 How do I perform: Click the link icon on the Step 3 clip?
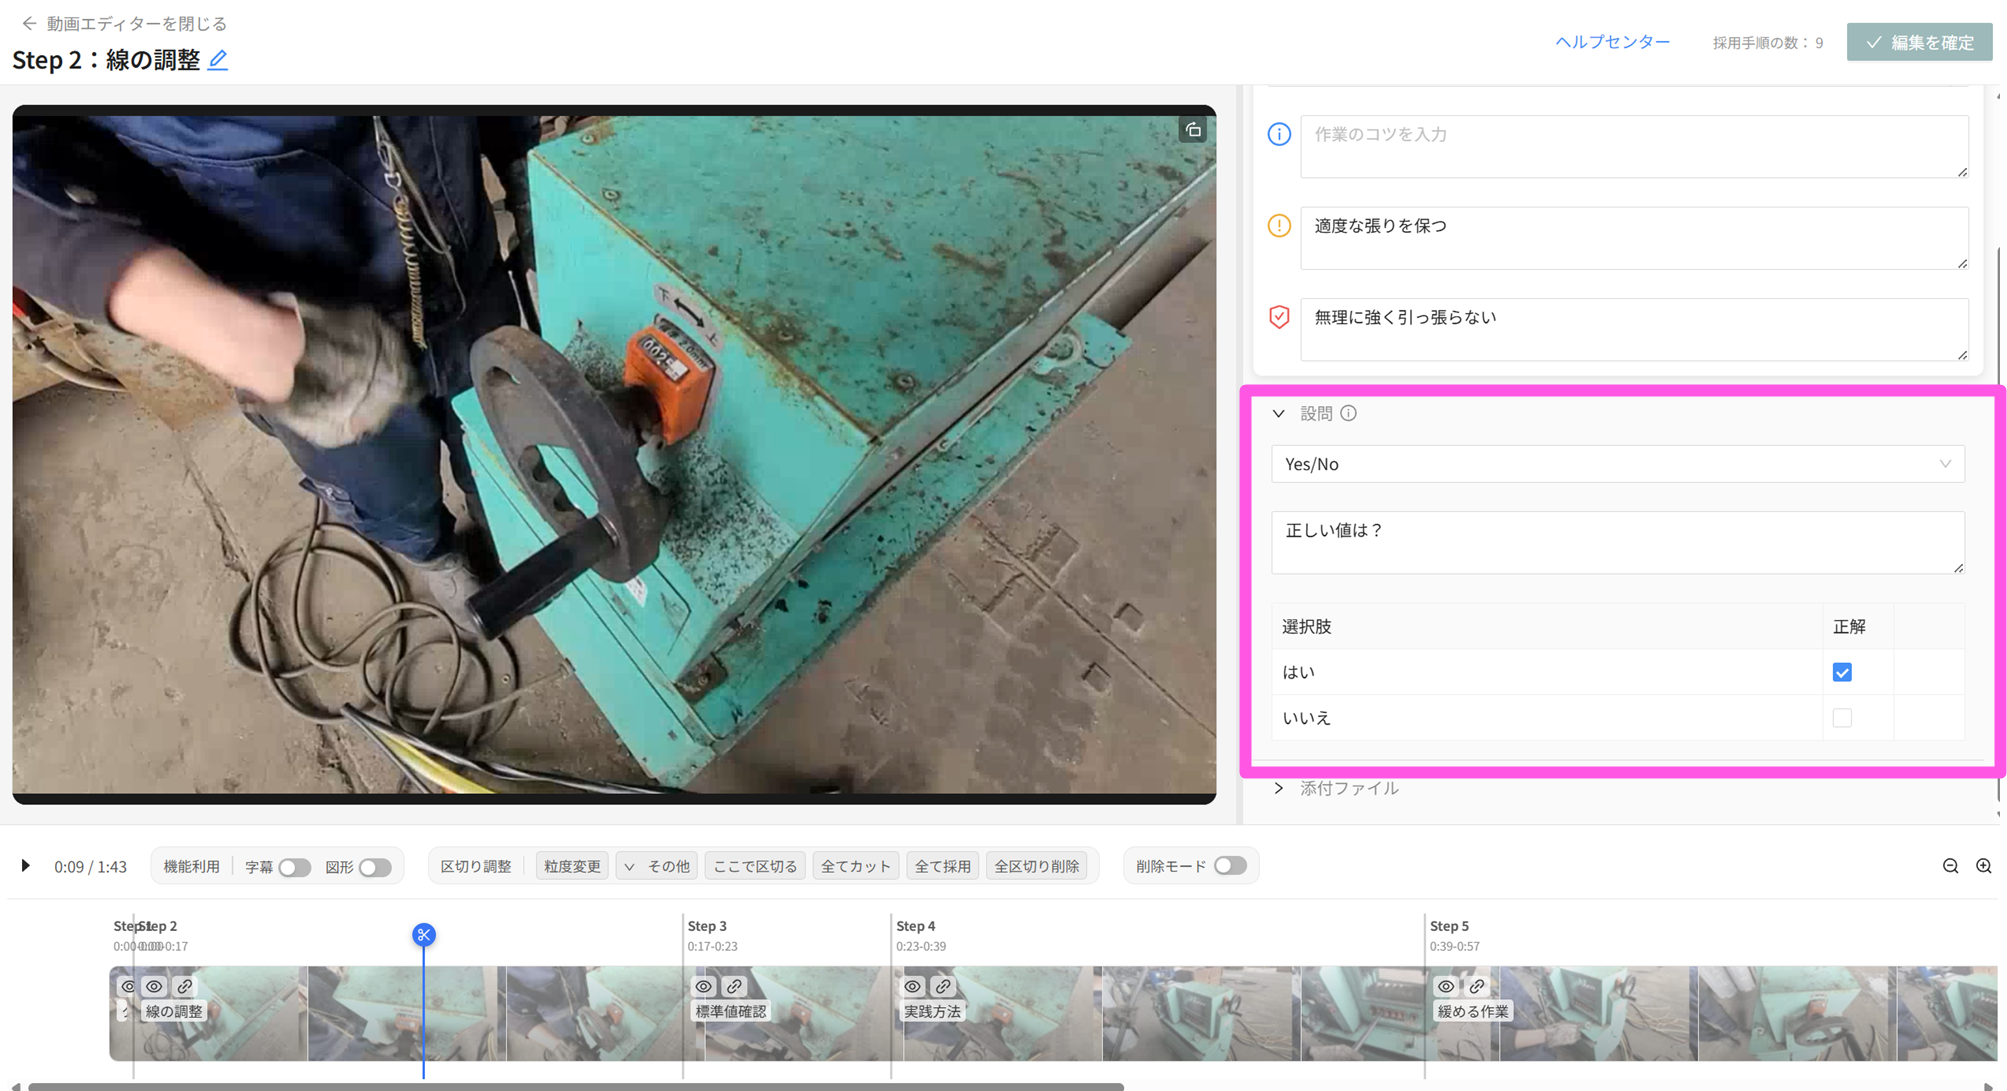click(x=735, y=986)
